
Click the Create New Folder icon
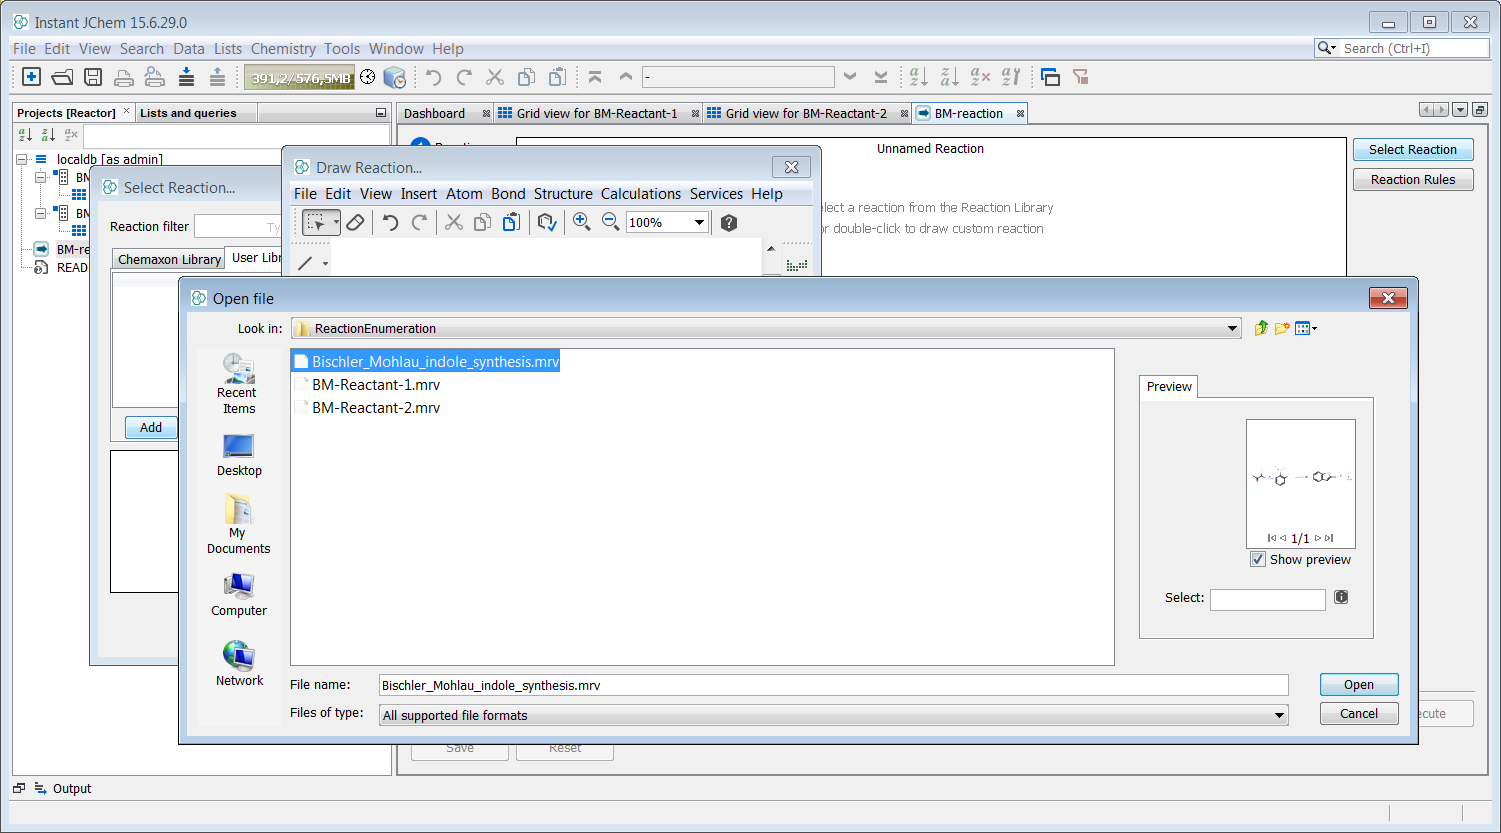point(1282,328)
